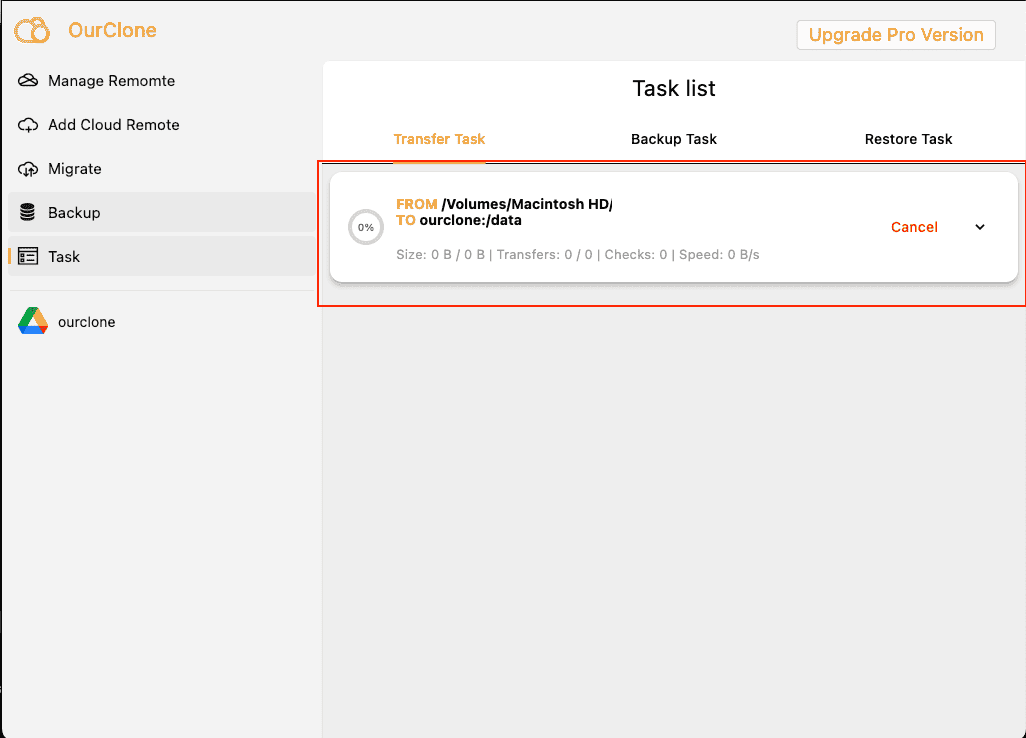Screen dimensions: 1026x738
Task: Switch to the Transfer Task tab
Action: pyautogui.click(x=439, y=139)
